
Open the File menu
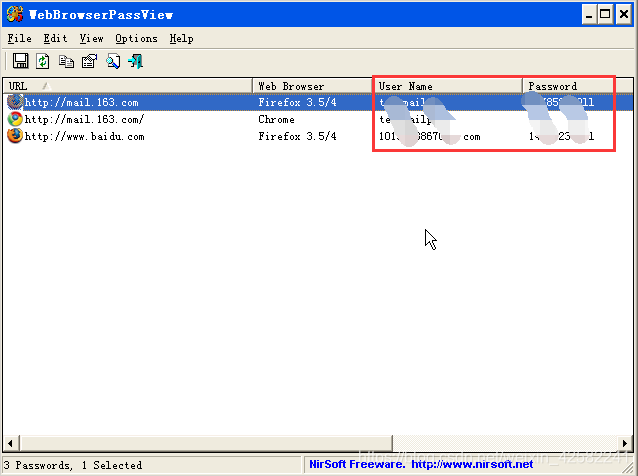(20, 39)
